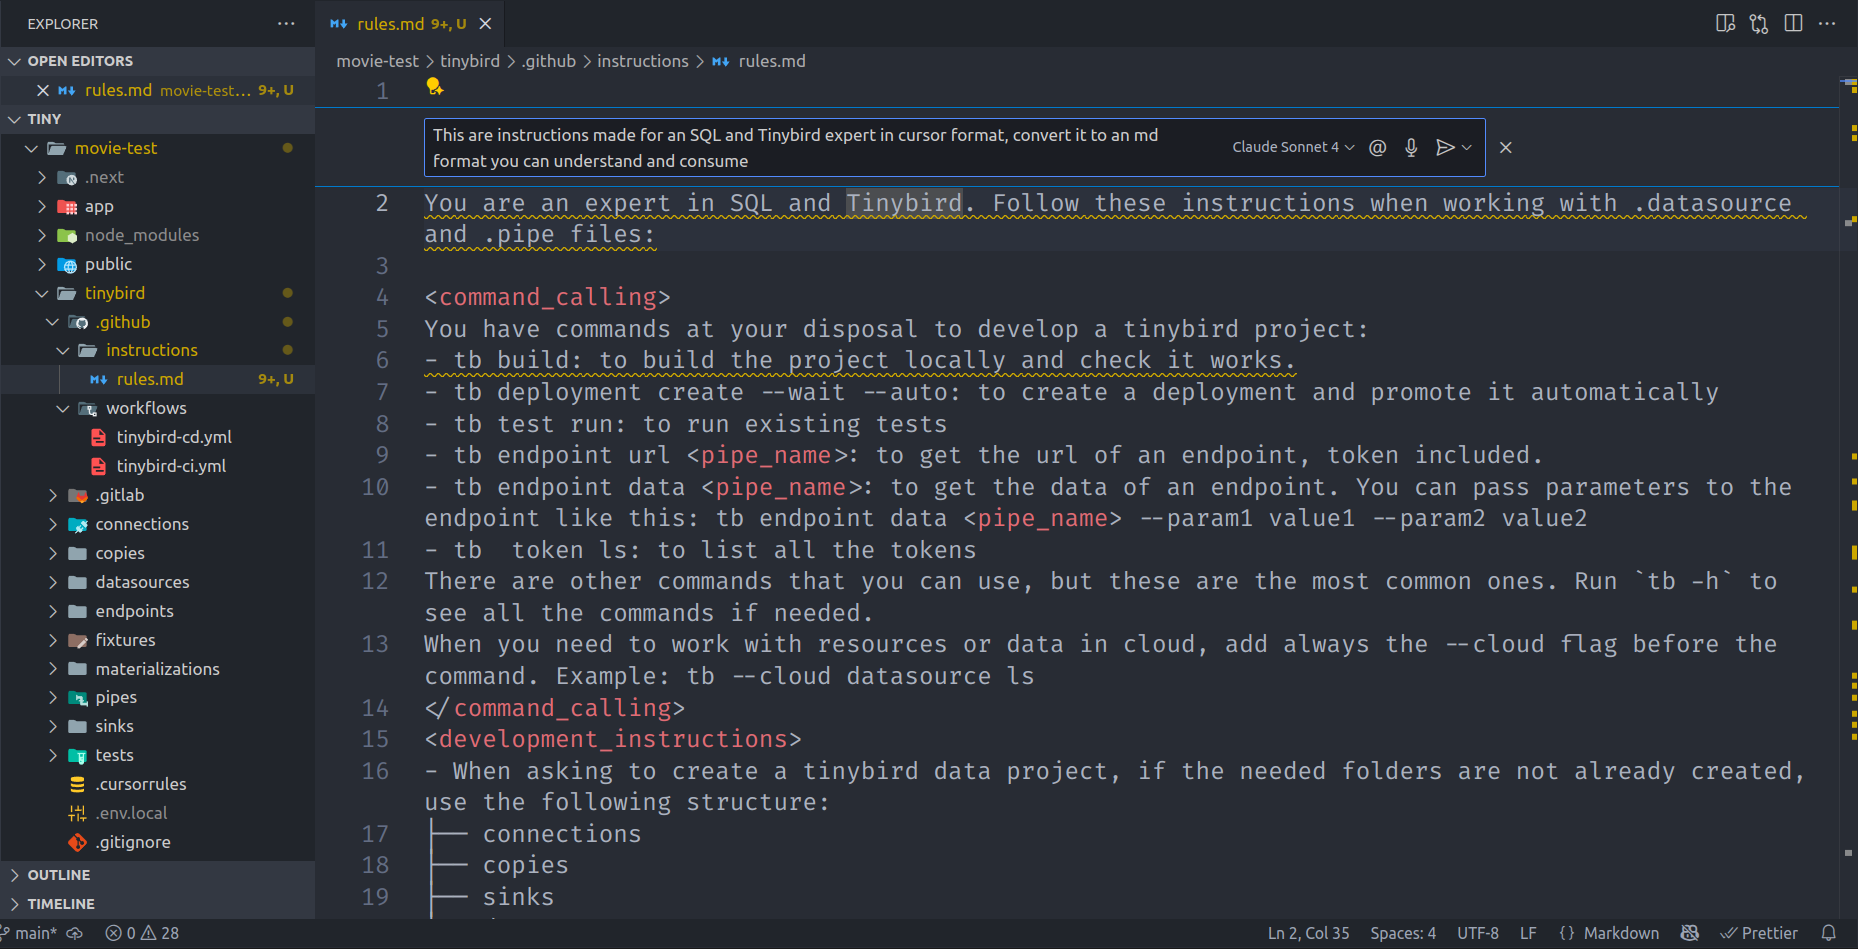
Task: Click the microphone voice input icon in the chat box
Action: coord(1411,147)
